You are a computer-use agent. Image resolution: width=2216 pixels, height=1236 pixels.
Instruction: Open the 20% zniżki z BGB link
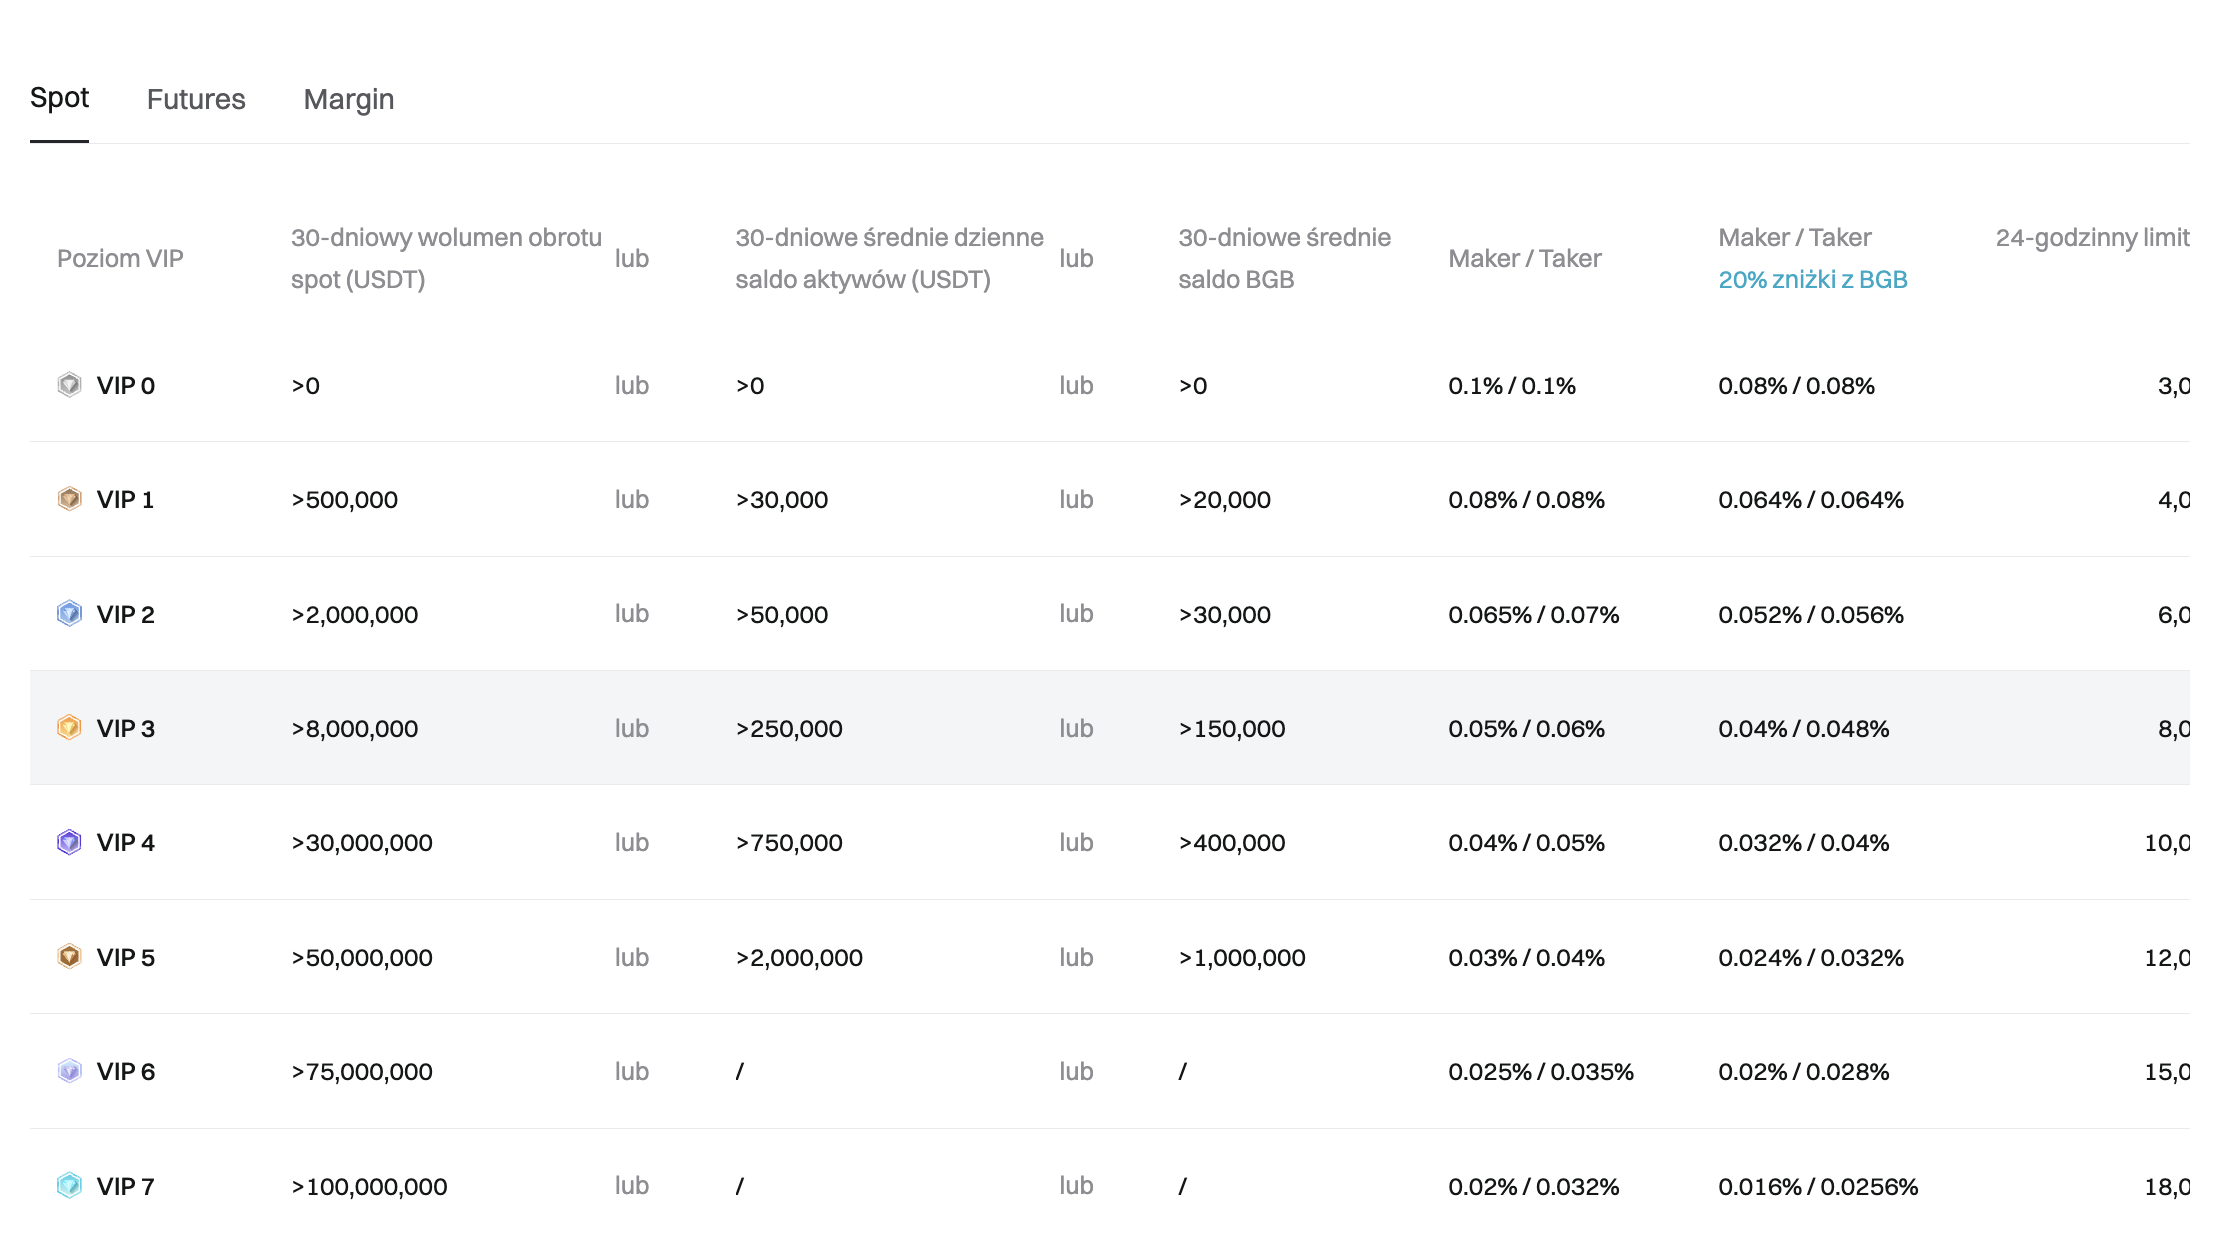tap(1813, 280)
